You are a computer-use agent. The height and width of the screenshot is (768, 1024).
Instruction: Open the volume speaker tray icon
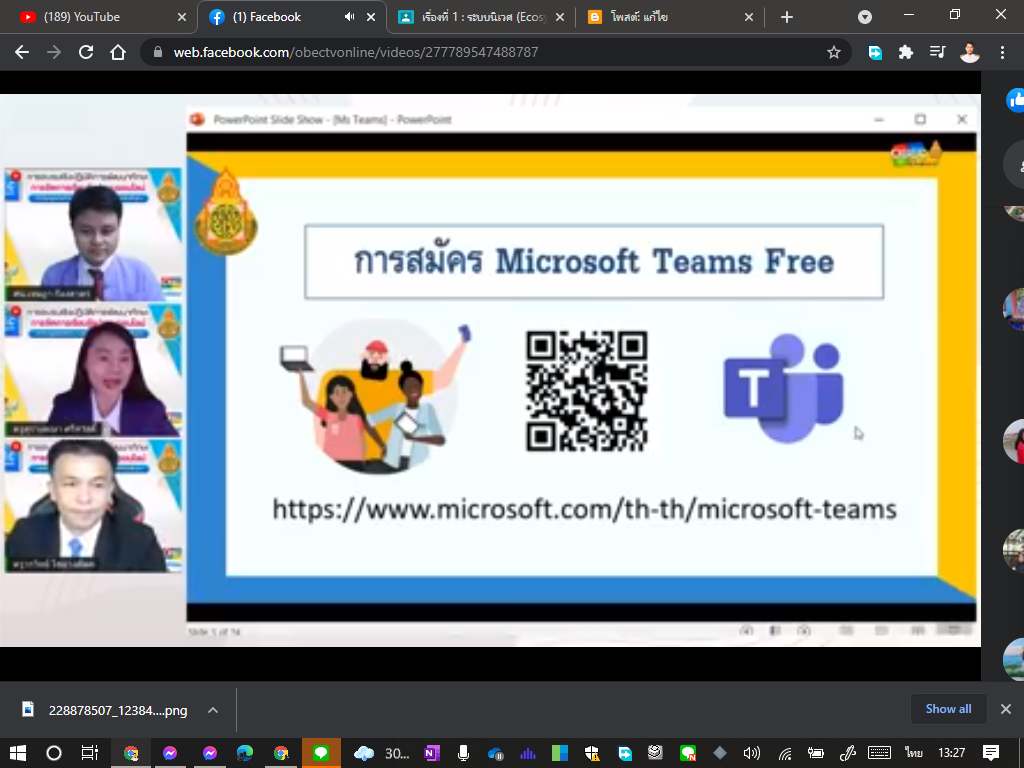[x=752, y=754]
